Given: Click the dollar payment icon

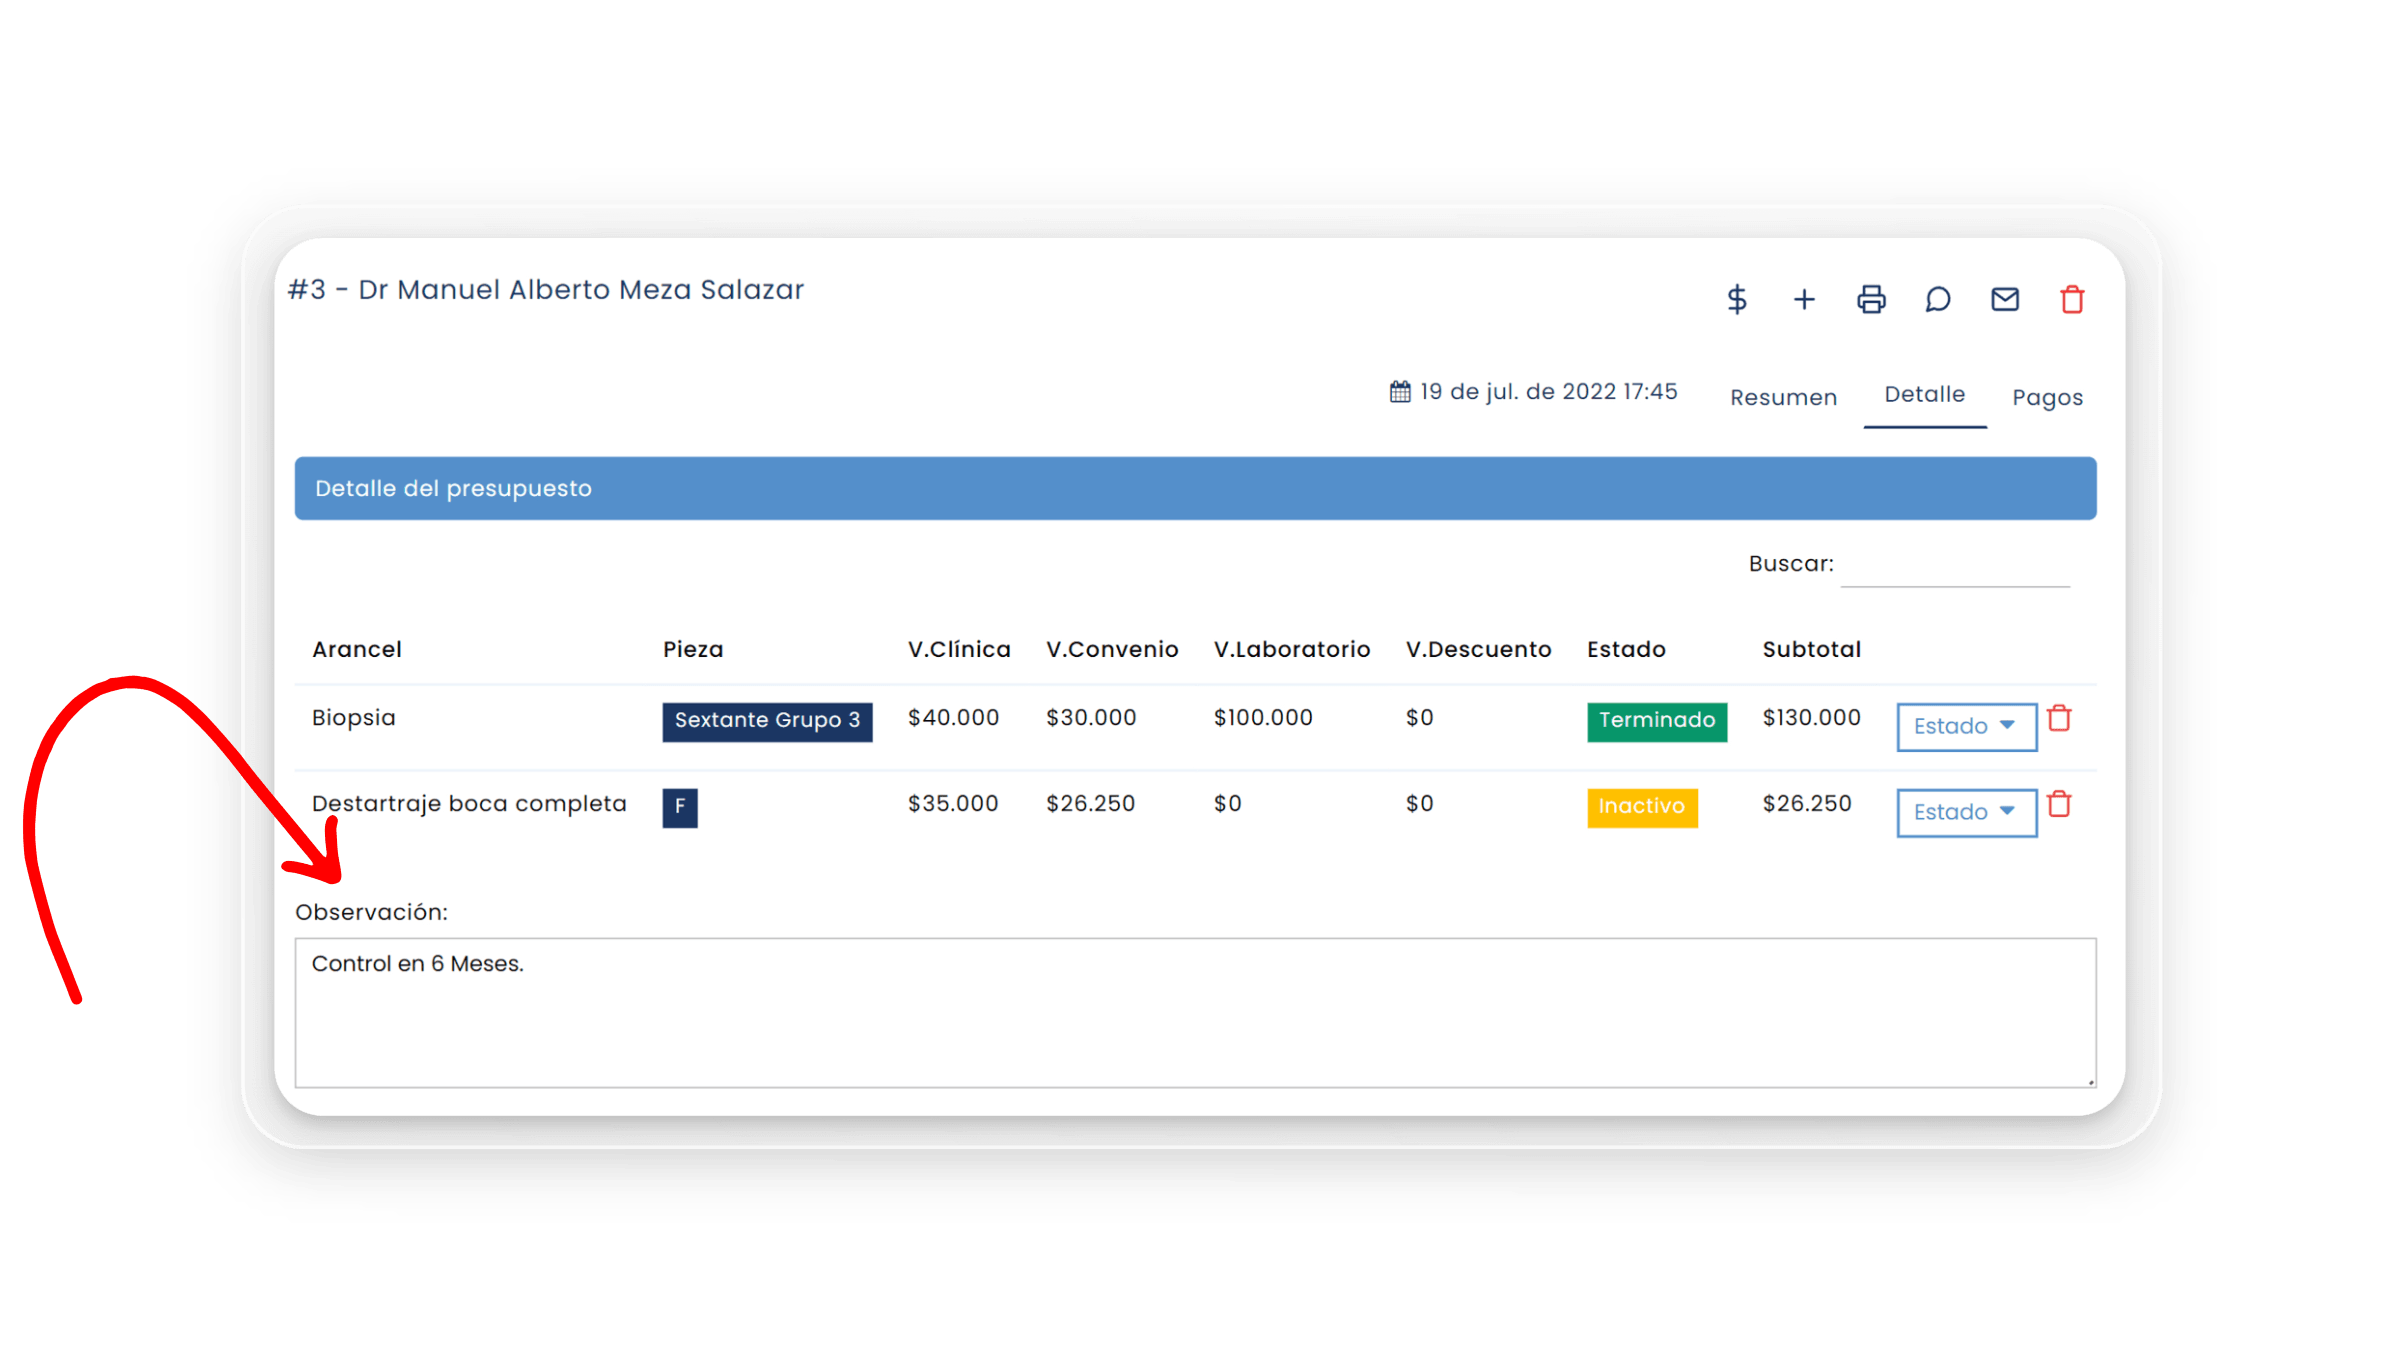Looking at the screenshot, I should click(x=1737, y=299).
